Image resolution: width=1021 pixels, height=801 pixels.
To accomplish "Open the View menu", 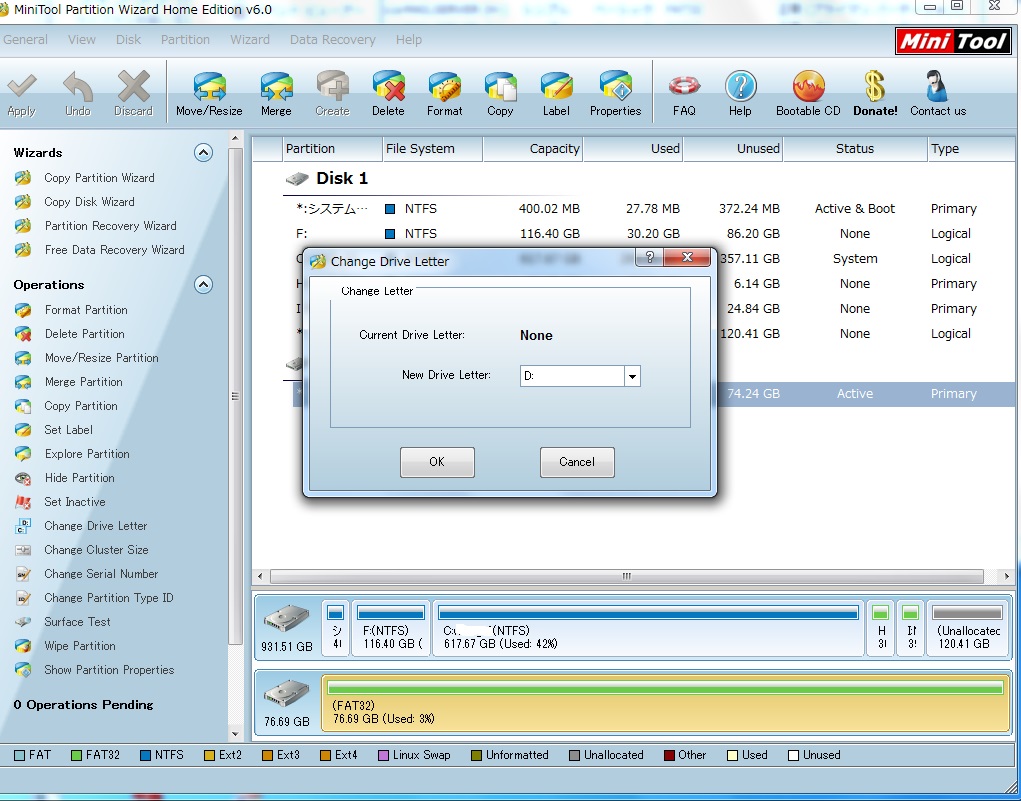I will pos(81,40).
